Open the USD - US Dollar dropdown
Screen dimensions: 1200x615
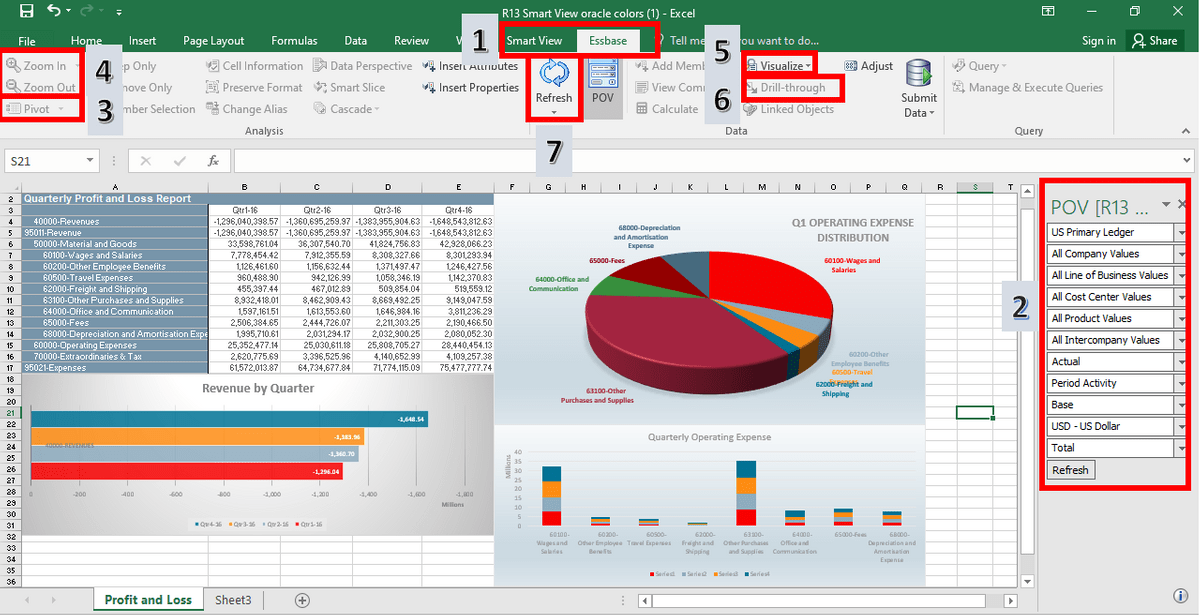(x=1182, y=426)
